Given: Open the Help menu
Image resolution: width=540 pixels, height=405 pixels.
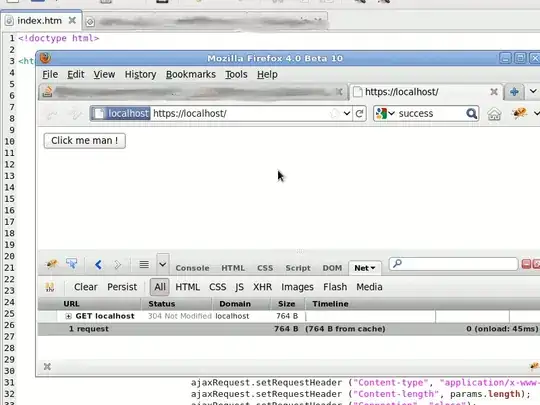Looking at the screenshot, I should [267, 74].
